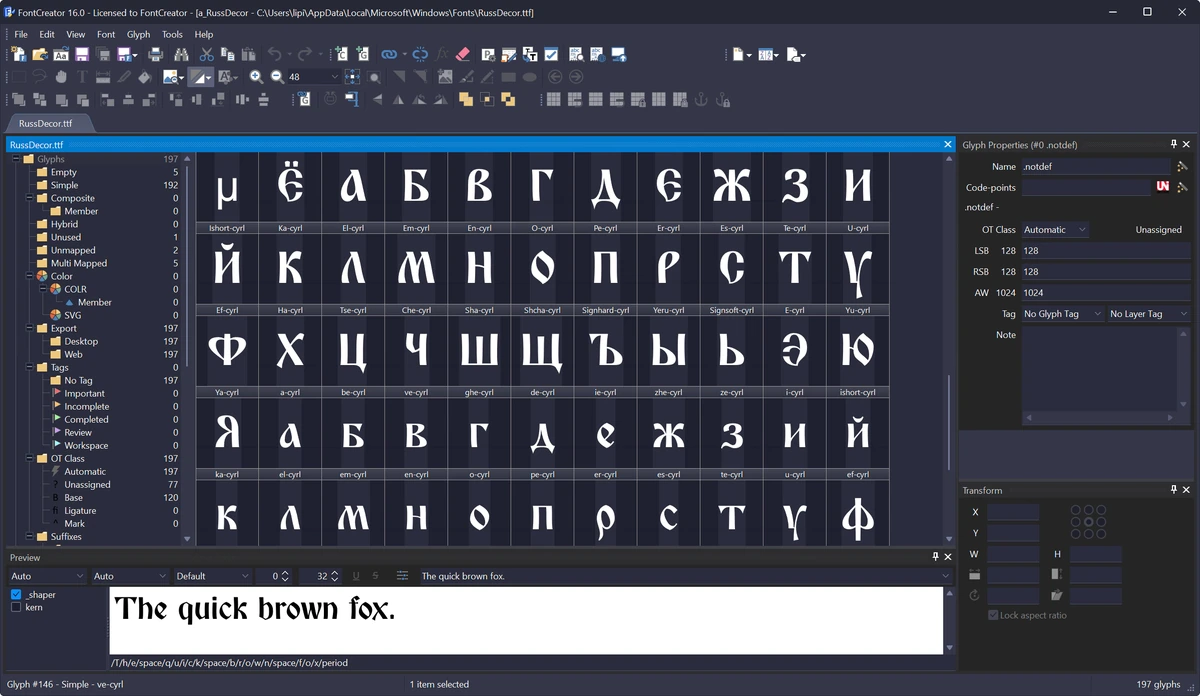The height and width of the screenshot is (696, 1200).
Task: Select the Multi Mapped tree item
Action: point(79,263)
